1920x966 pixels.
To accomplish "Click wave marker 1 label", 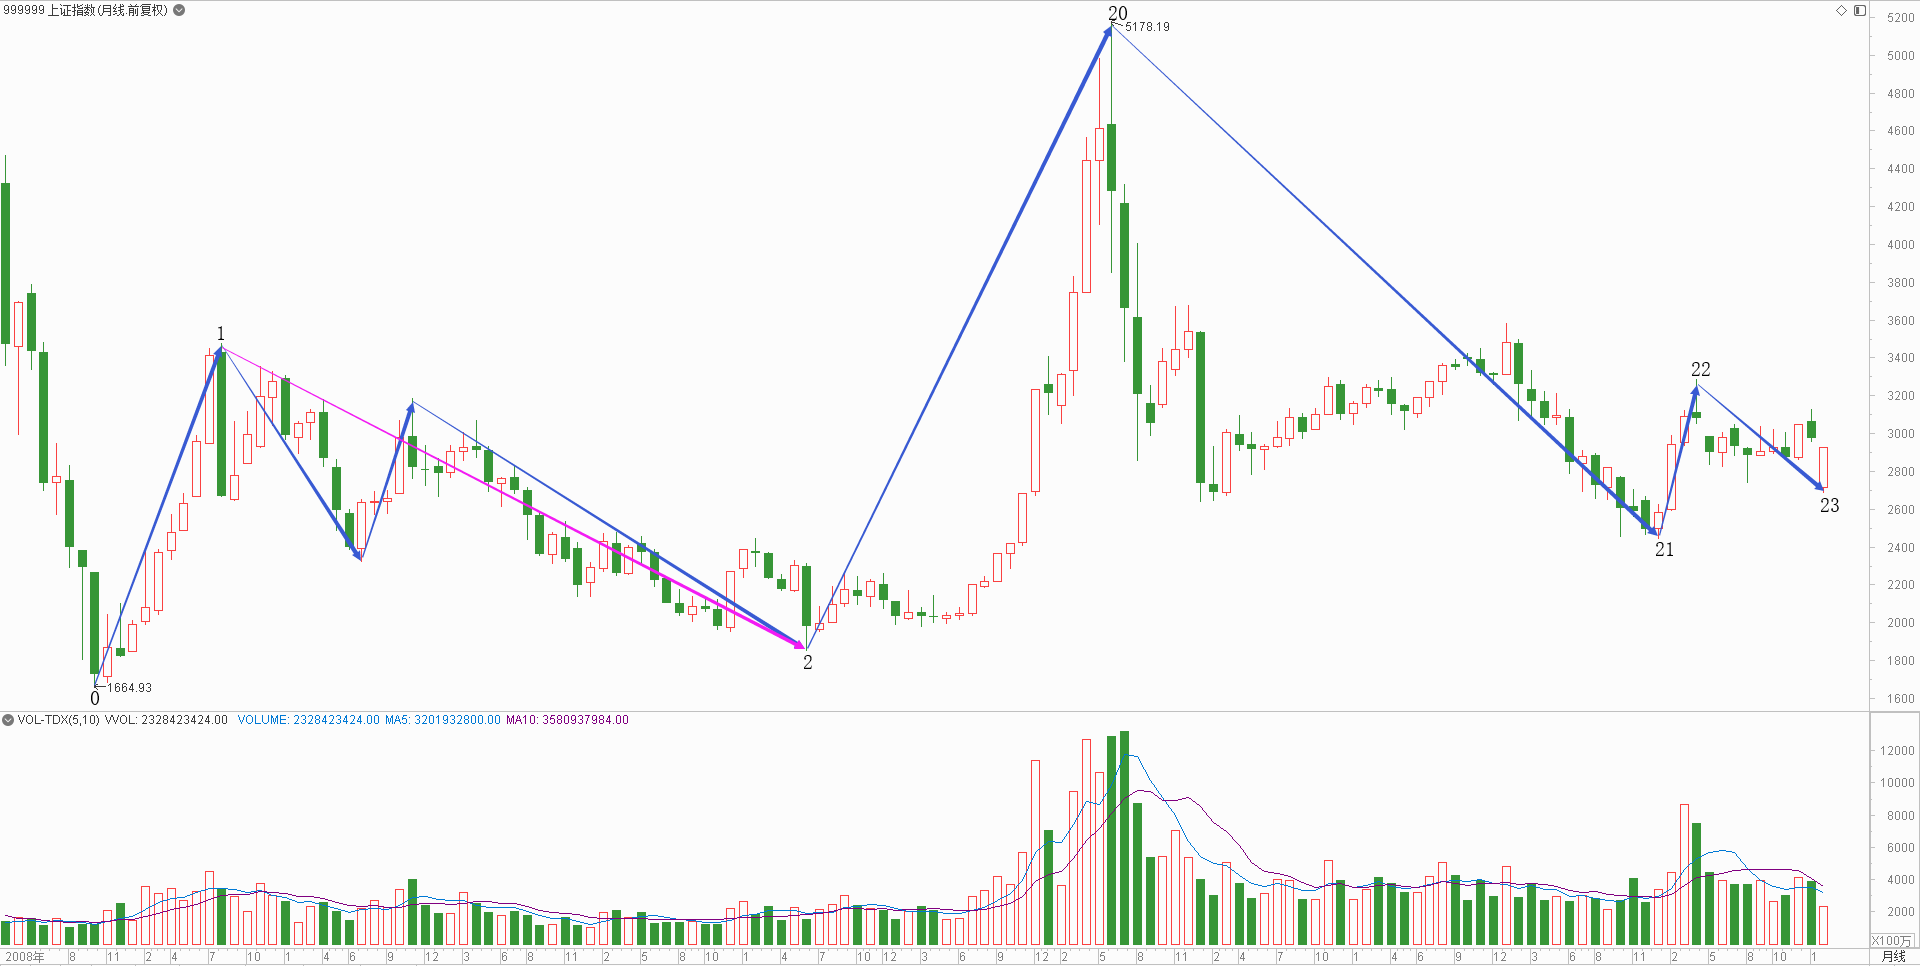I will (221, 333).
